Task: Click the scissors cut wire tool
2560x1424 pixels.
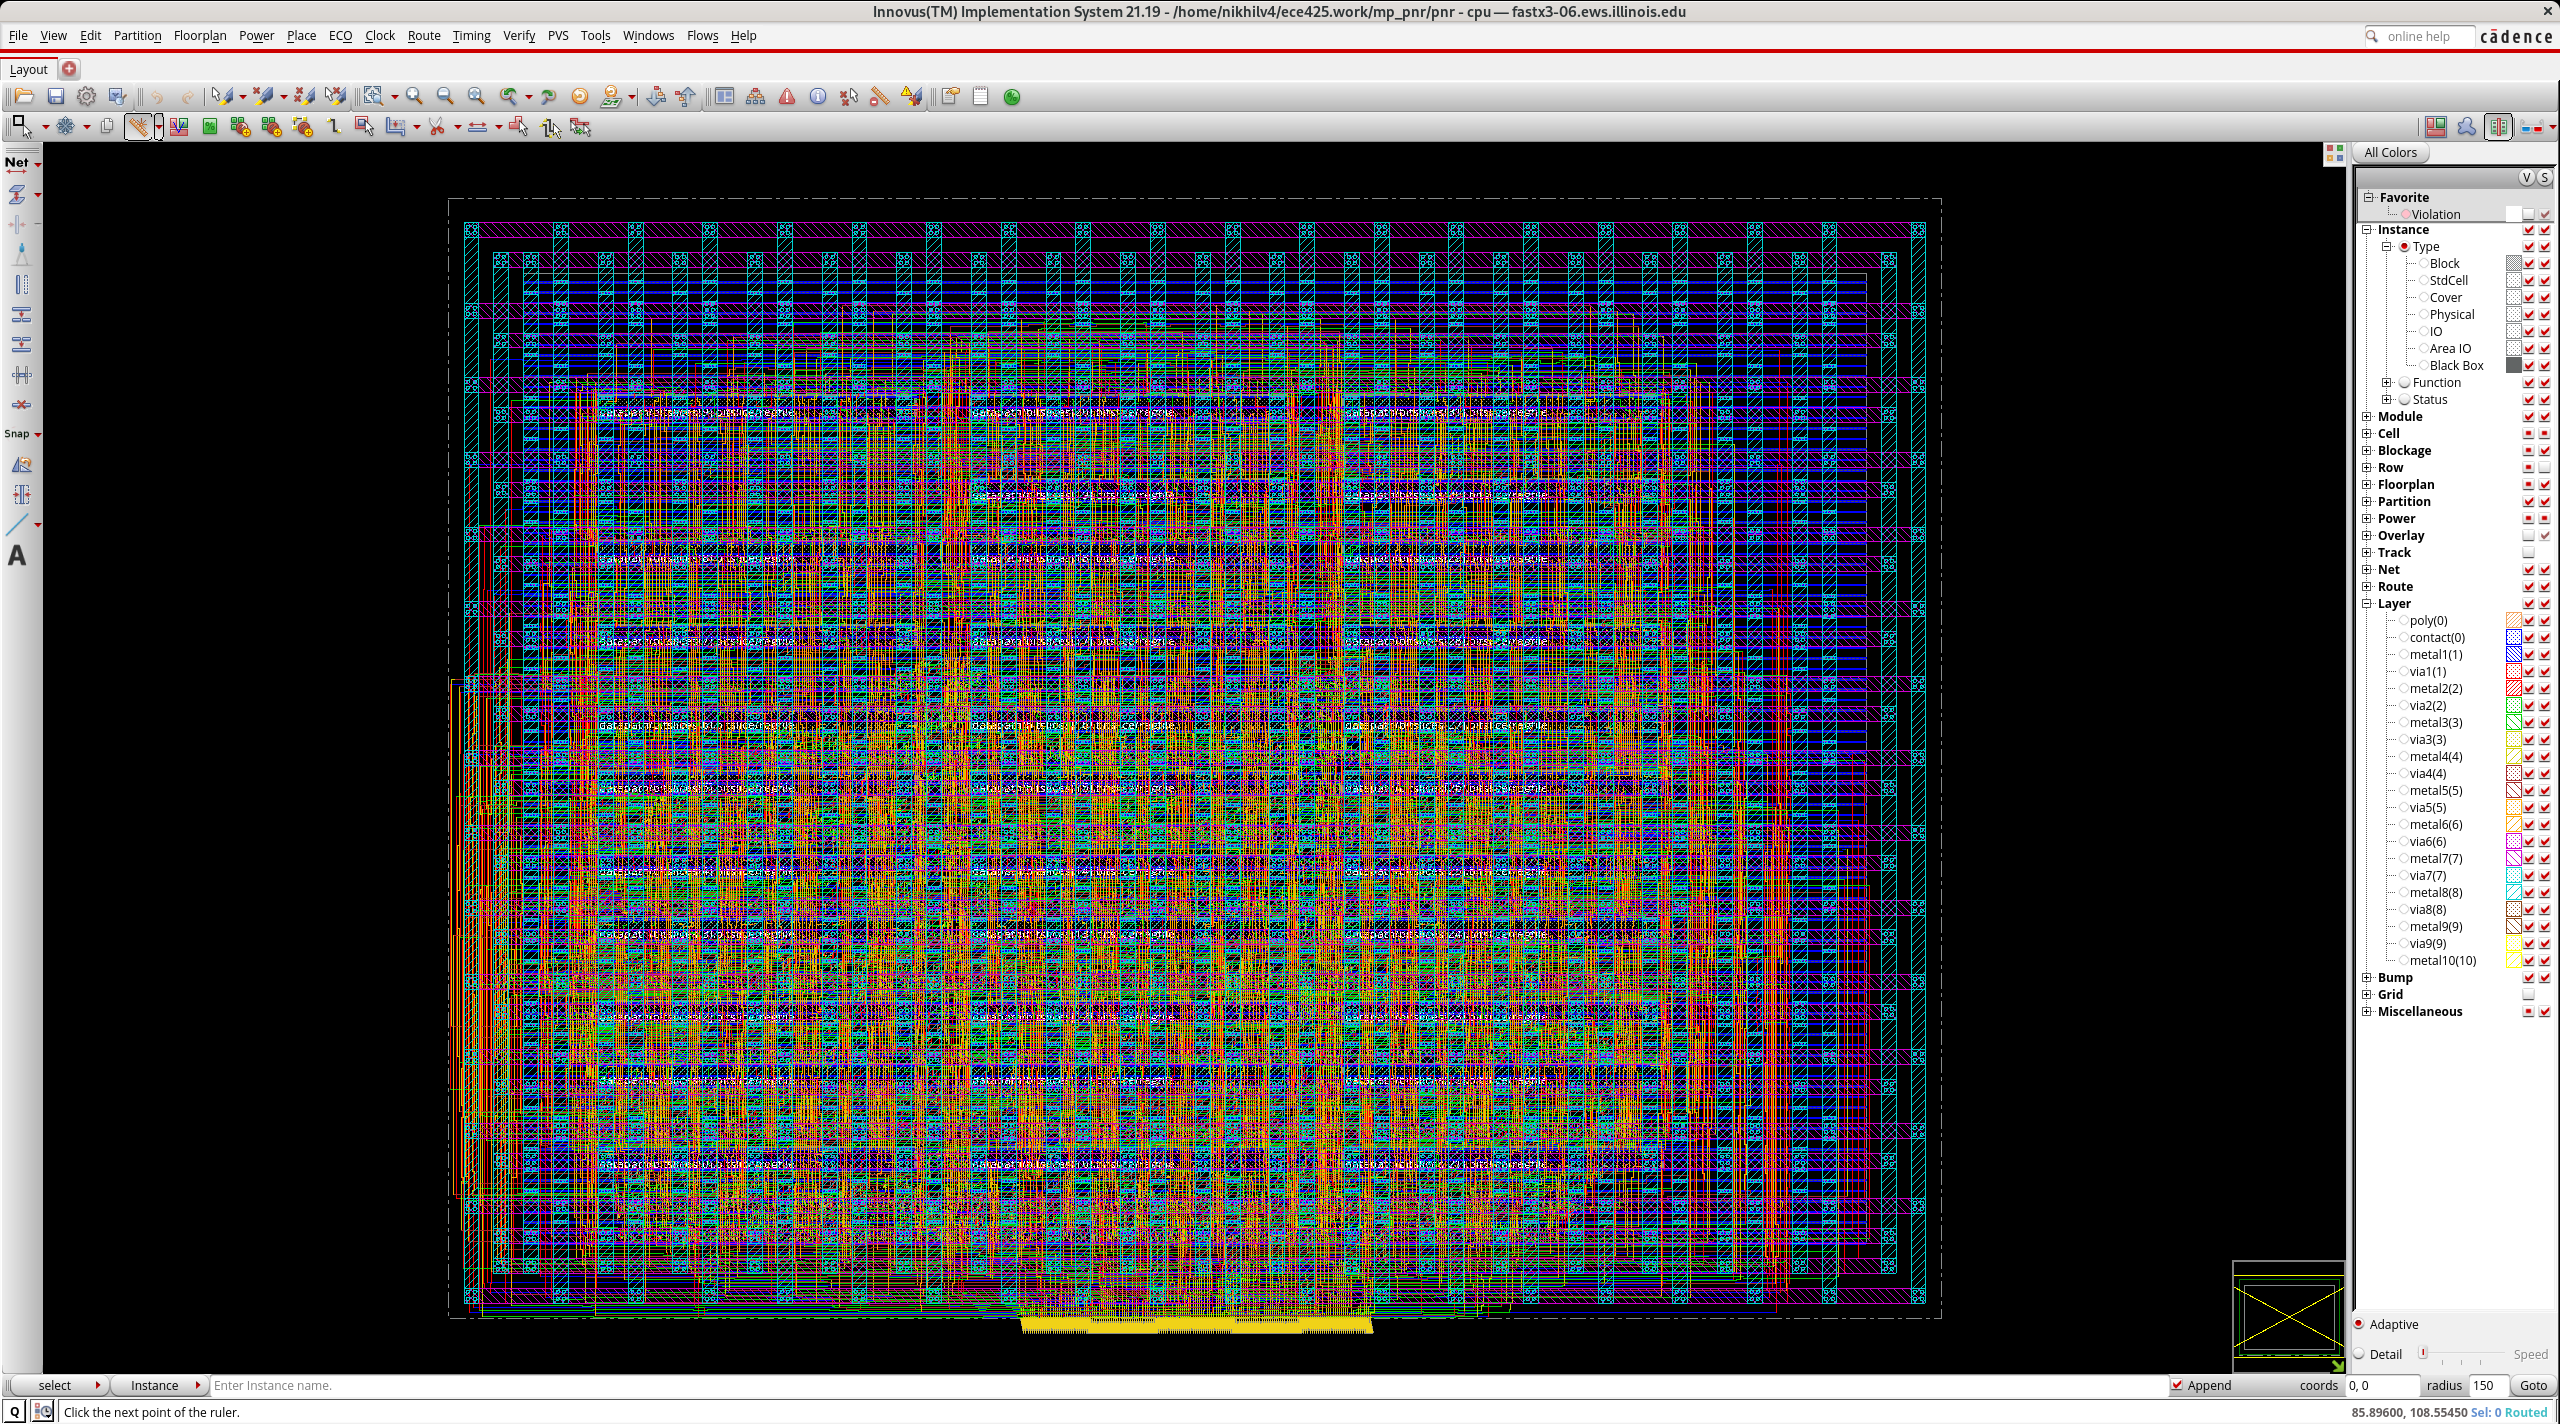Action: [437, 127]
